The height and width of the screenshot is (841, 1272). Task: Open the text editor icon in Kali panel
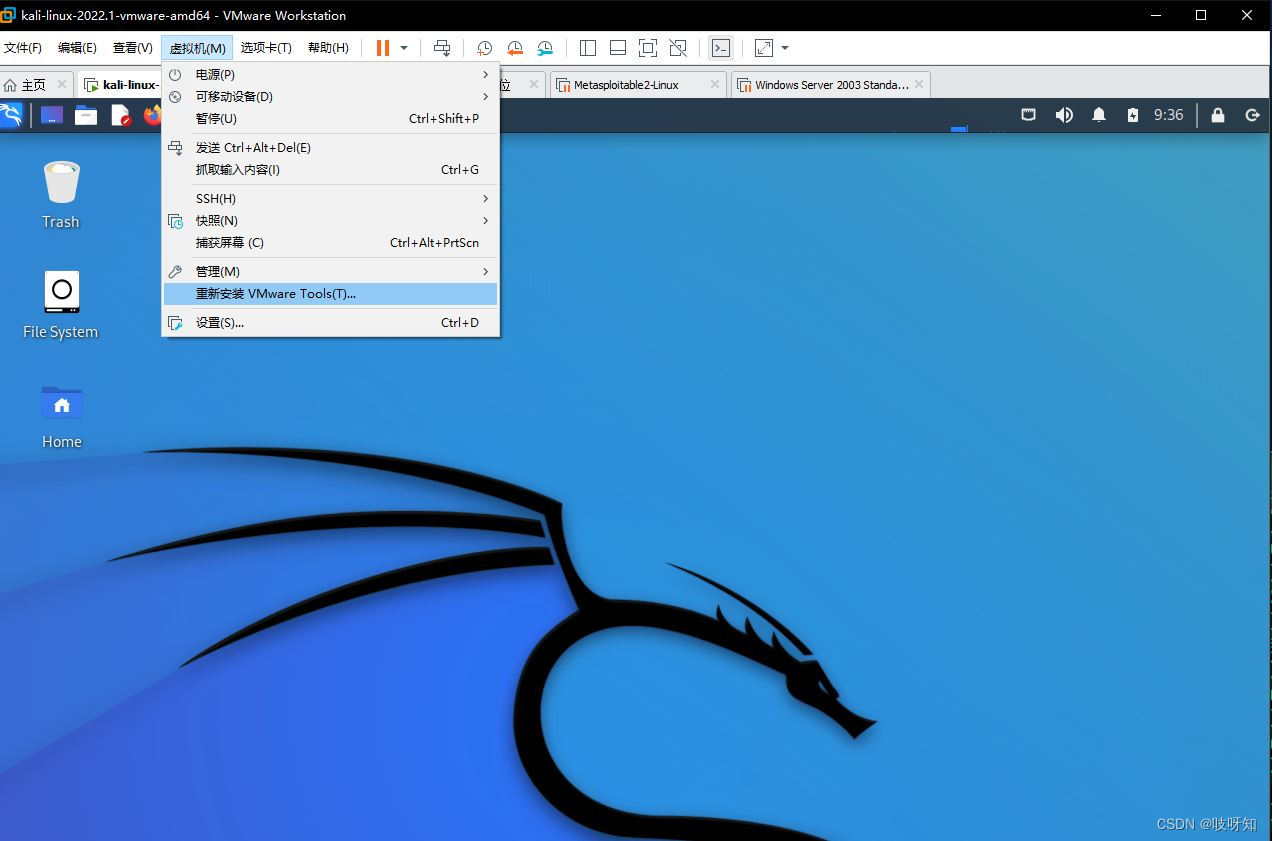point(121,115)
